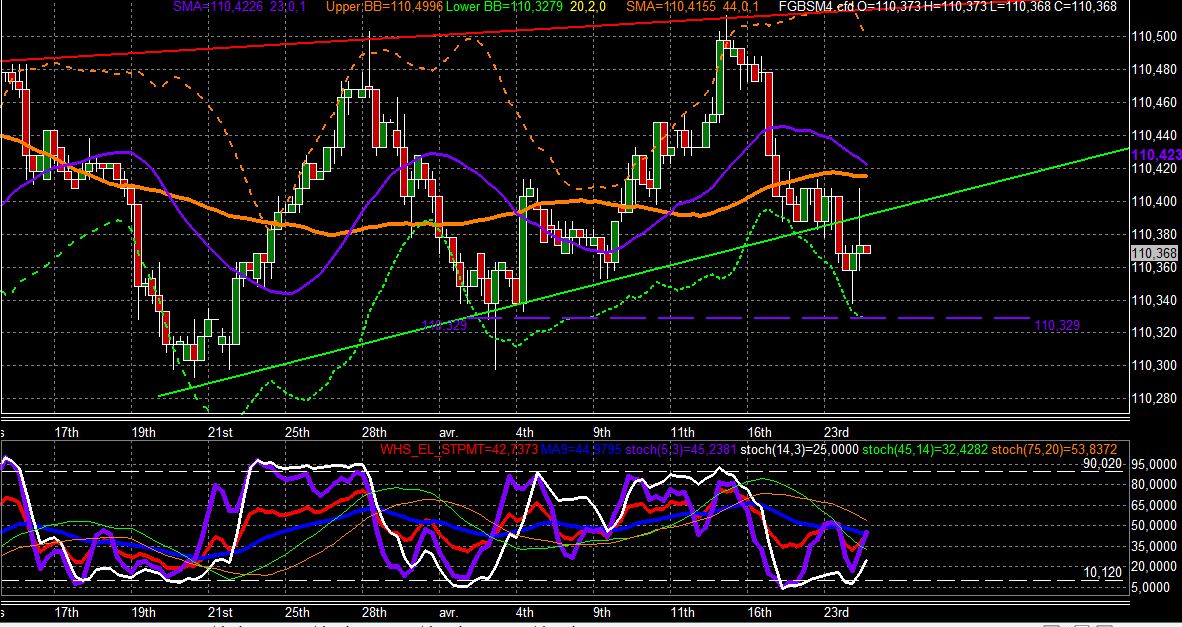The image size is (1182, 627).
Task: Click the 19th date on the stochastic panel axis
Action: [143, 612]
